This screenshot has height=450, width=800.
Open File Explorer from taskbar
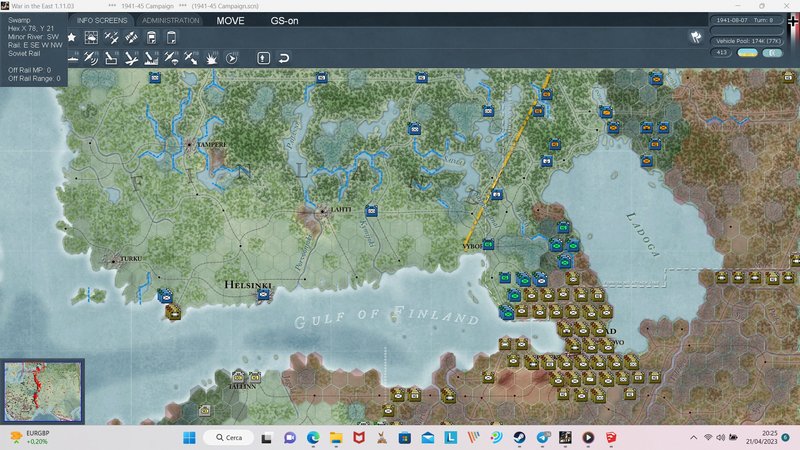(x=336, y=438)
